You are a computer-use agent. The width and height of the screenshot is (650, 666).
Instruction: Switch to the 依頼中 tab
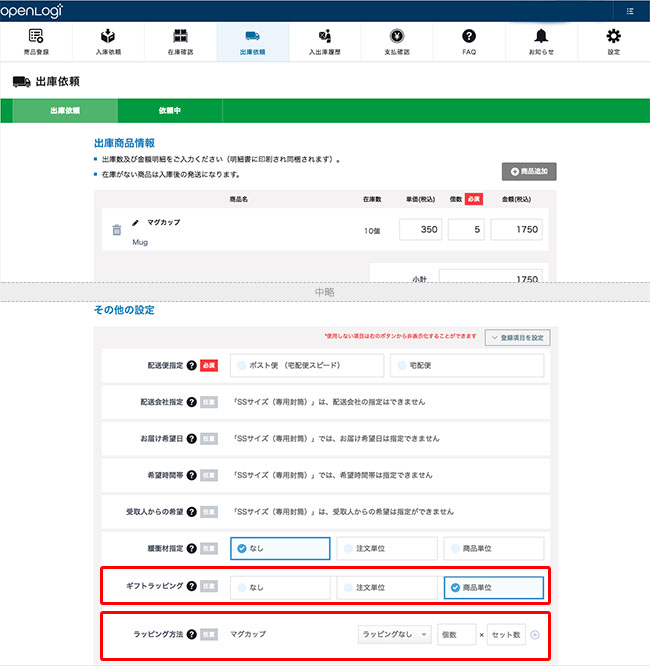tap(170, 110)
